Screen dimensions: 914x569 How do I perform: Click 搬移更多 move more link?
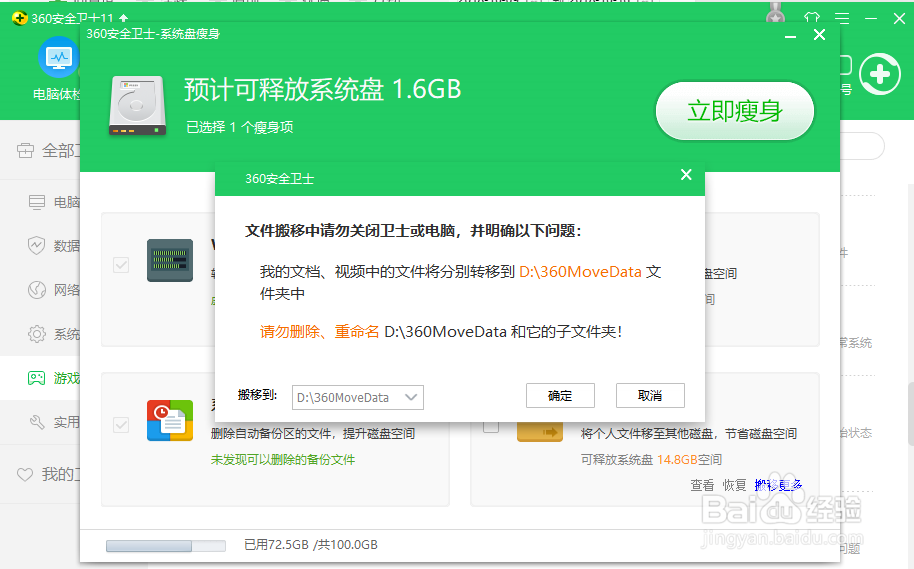(x=778, y=485)
